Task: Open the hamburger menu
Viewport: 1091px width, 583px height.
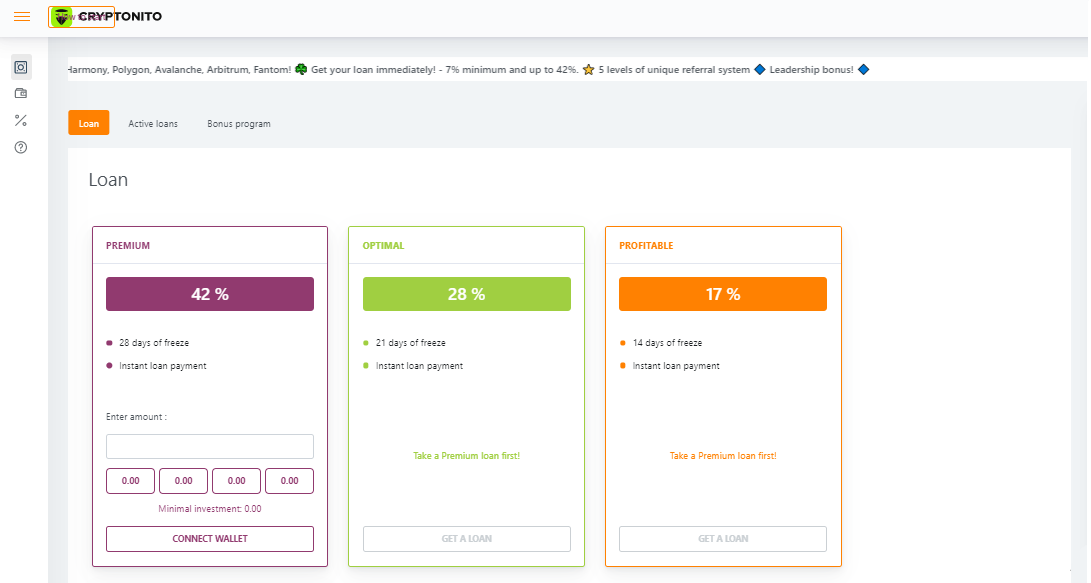Action: (x=22, y=16)
